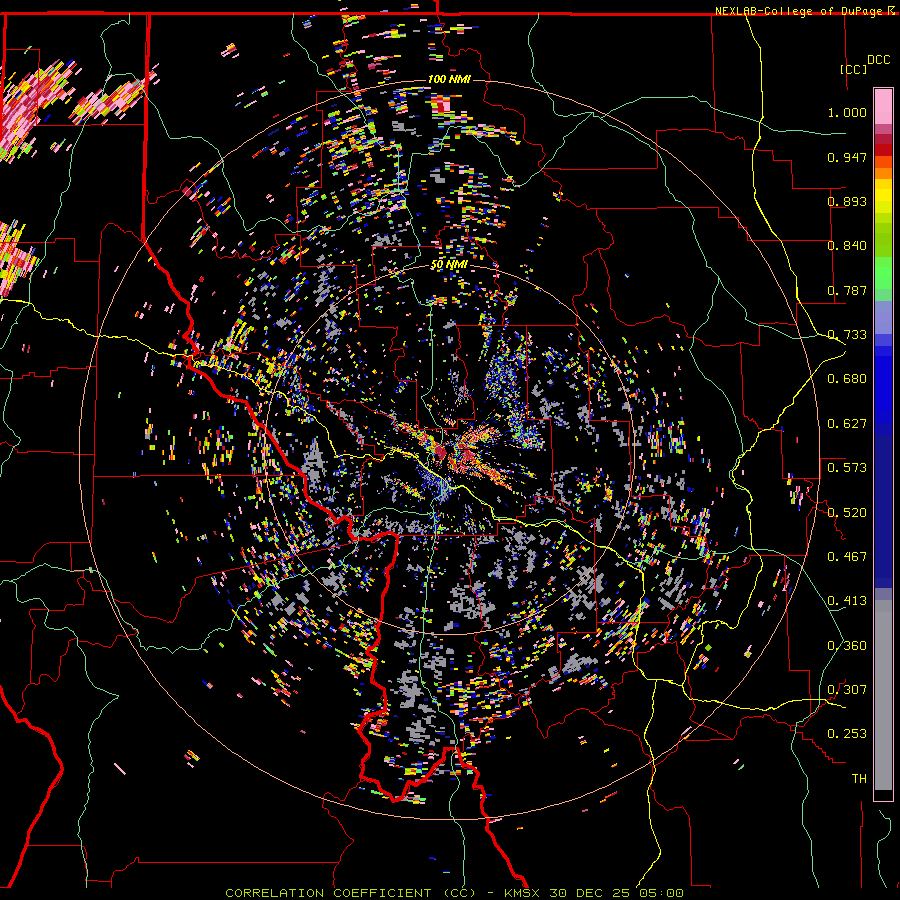Select the 05:00 timestamp
This screenshot has width=900, height=900.
coord(660,893)
